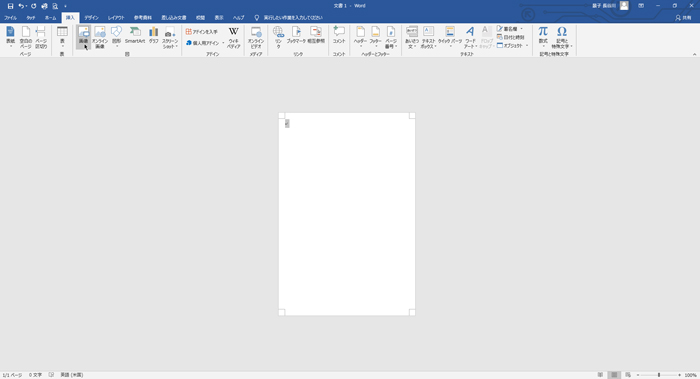Click the zoom out minus button
The image size is (700, 379).
point(638,375)
